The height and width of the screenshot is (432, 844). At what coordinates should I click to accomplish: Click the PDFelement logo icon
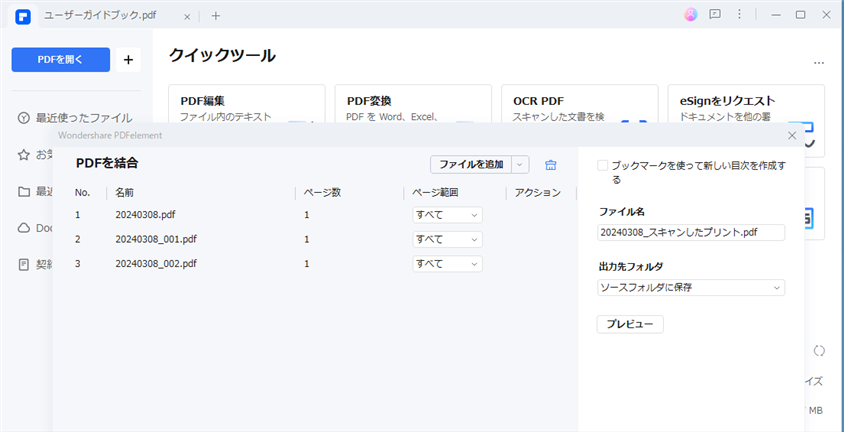pos(22,15)
